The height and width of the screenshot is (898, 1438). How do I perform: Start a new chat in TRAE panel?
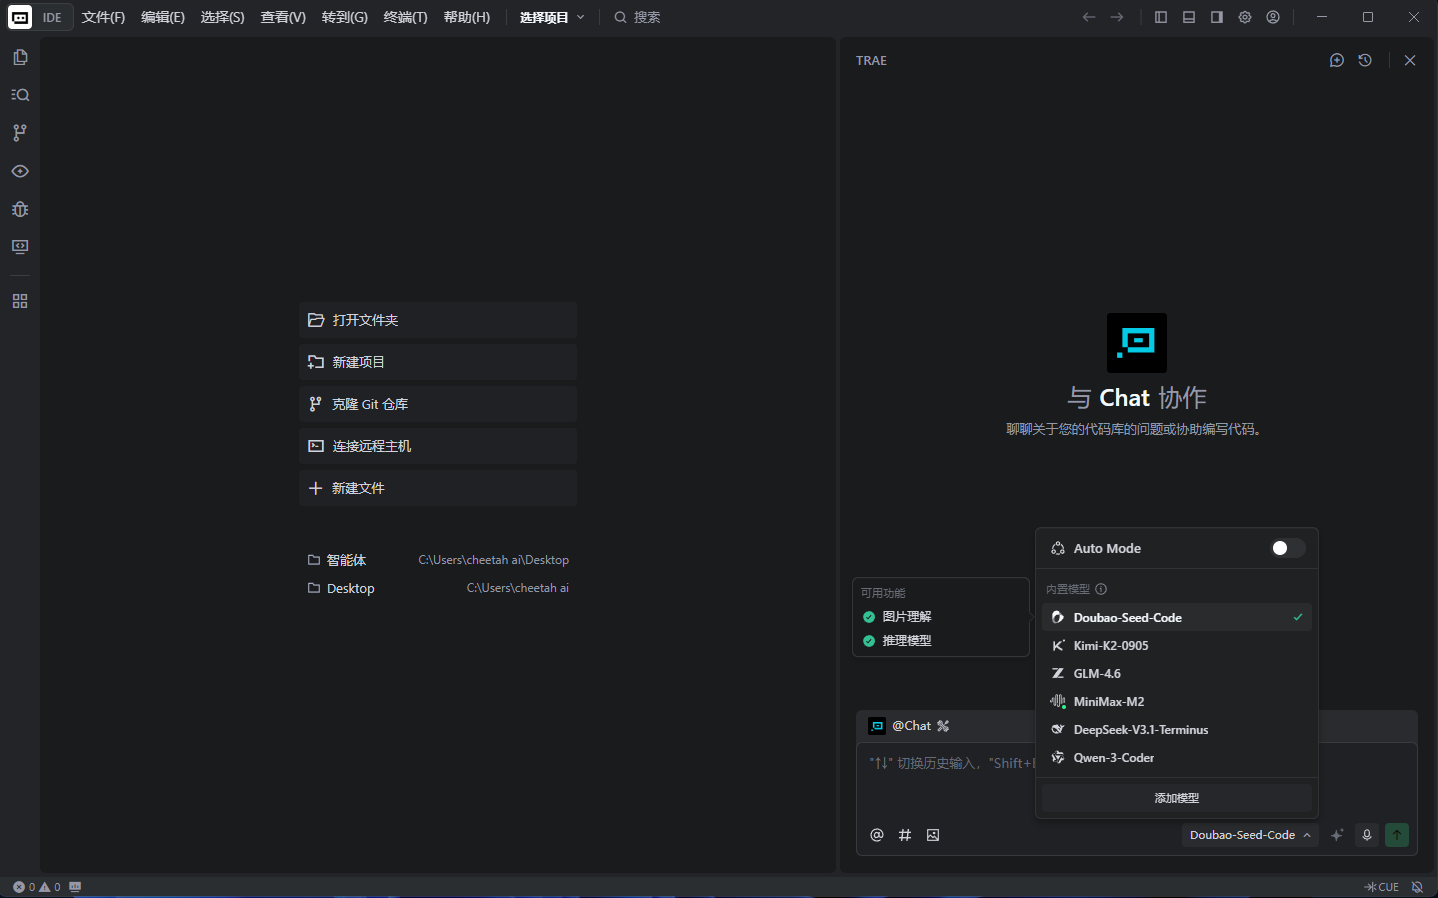click(1337, 60)
